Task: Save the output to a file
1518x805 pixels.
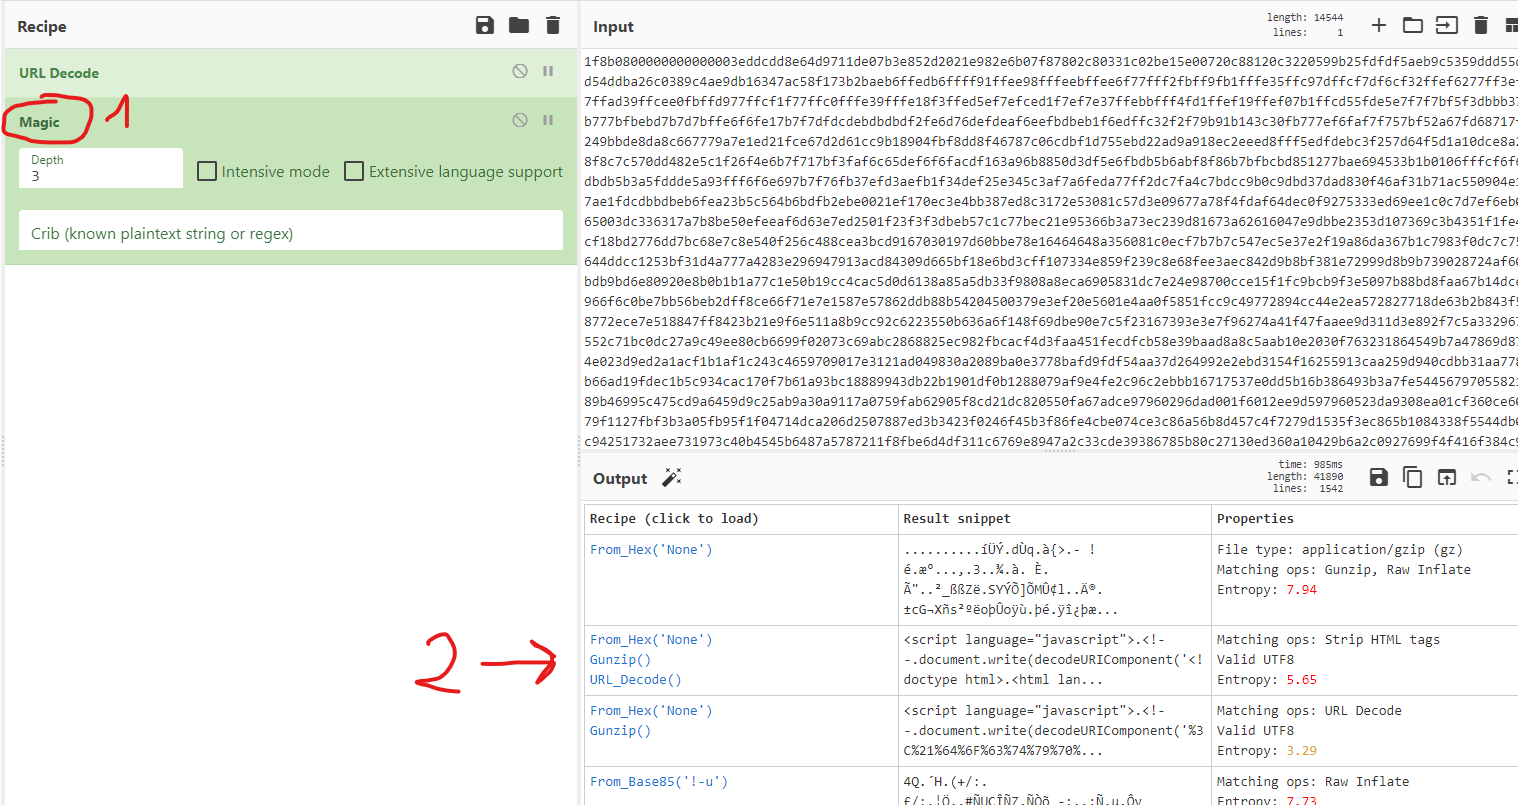Action: pos(1378,477)
